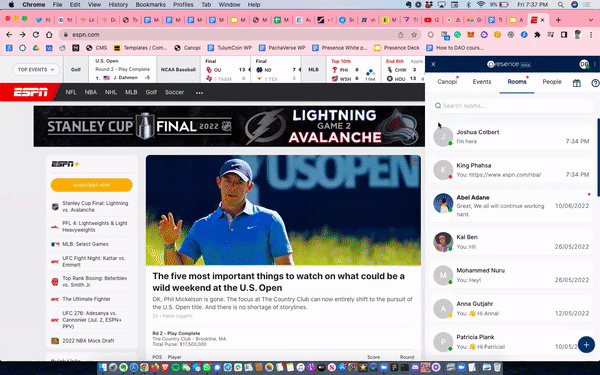Click the share icon in address bar

[x=401, y=35]
